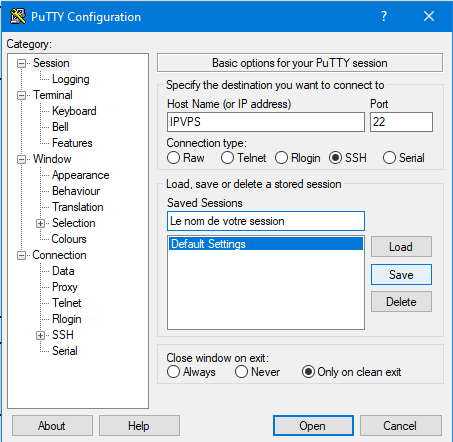Select the Telnet connection type radio
Screen dimensions: 453x442
pyautogui.click(x=227, y=158)
